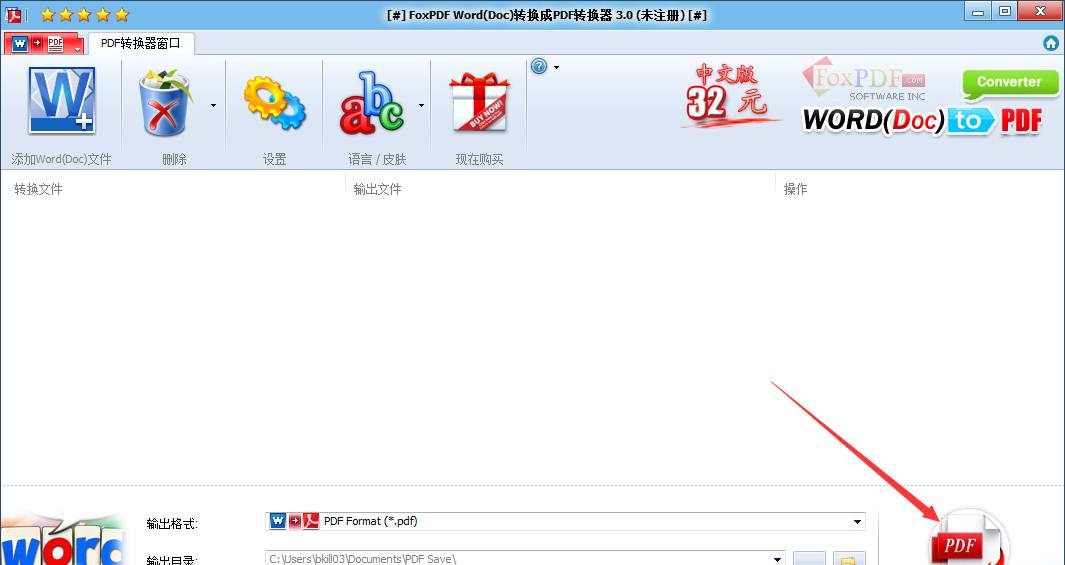Click the 操作 column header
Viewport: 1065px width, 565px height.
(795, 189)
